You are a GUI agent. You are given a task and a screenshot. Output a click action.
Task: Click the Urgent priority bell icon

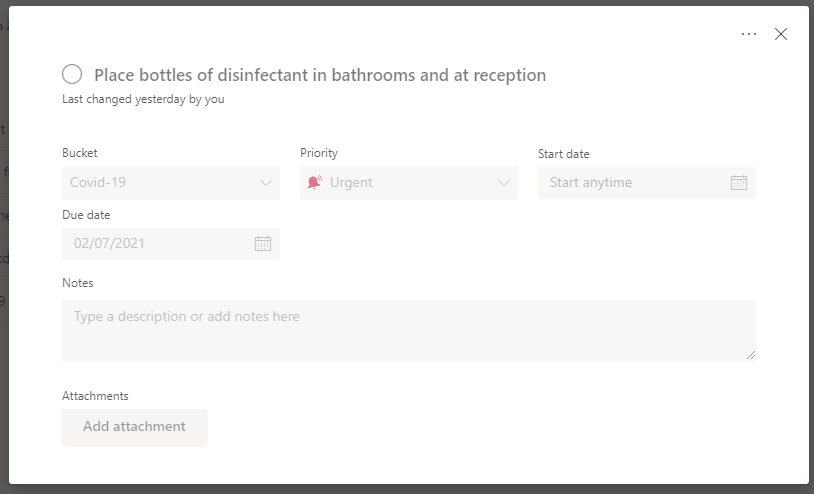pyautogui.click(x=315, y=183)
